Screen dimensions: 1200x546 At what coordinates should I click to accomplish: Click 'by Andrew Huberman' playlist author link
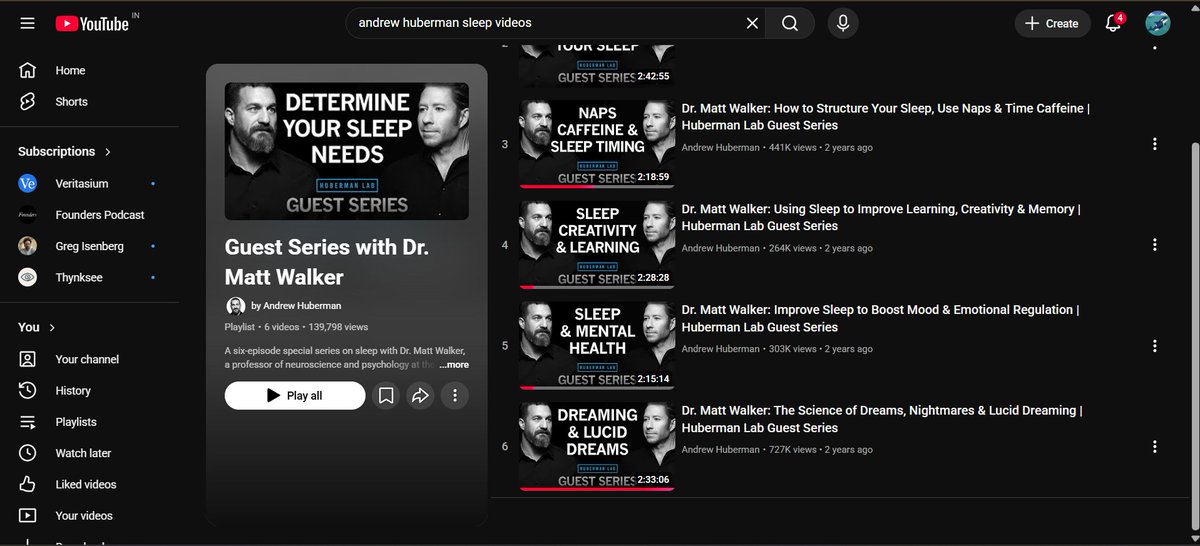tap(296, 306)
